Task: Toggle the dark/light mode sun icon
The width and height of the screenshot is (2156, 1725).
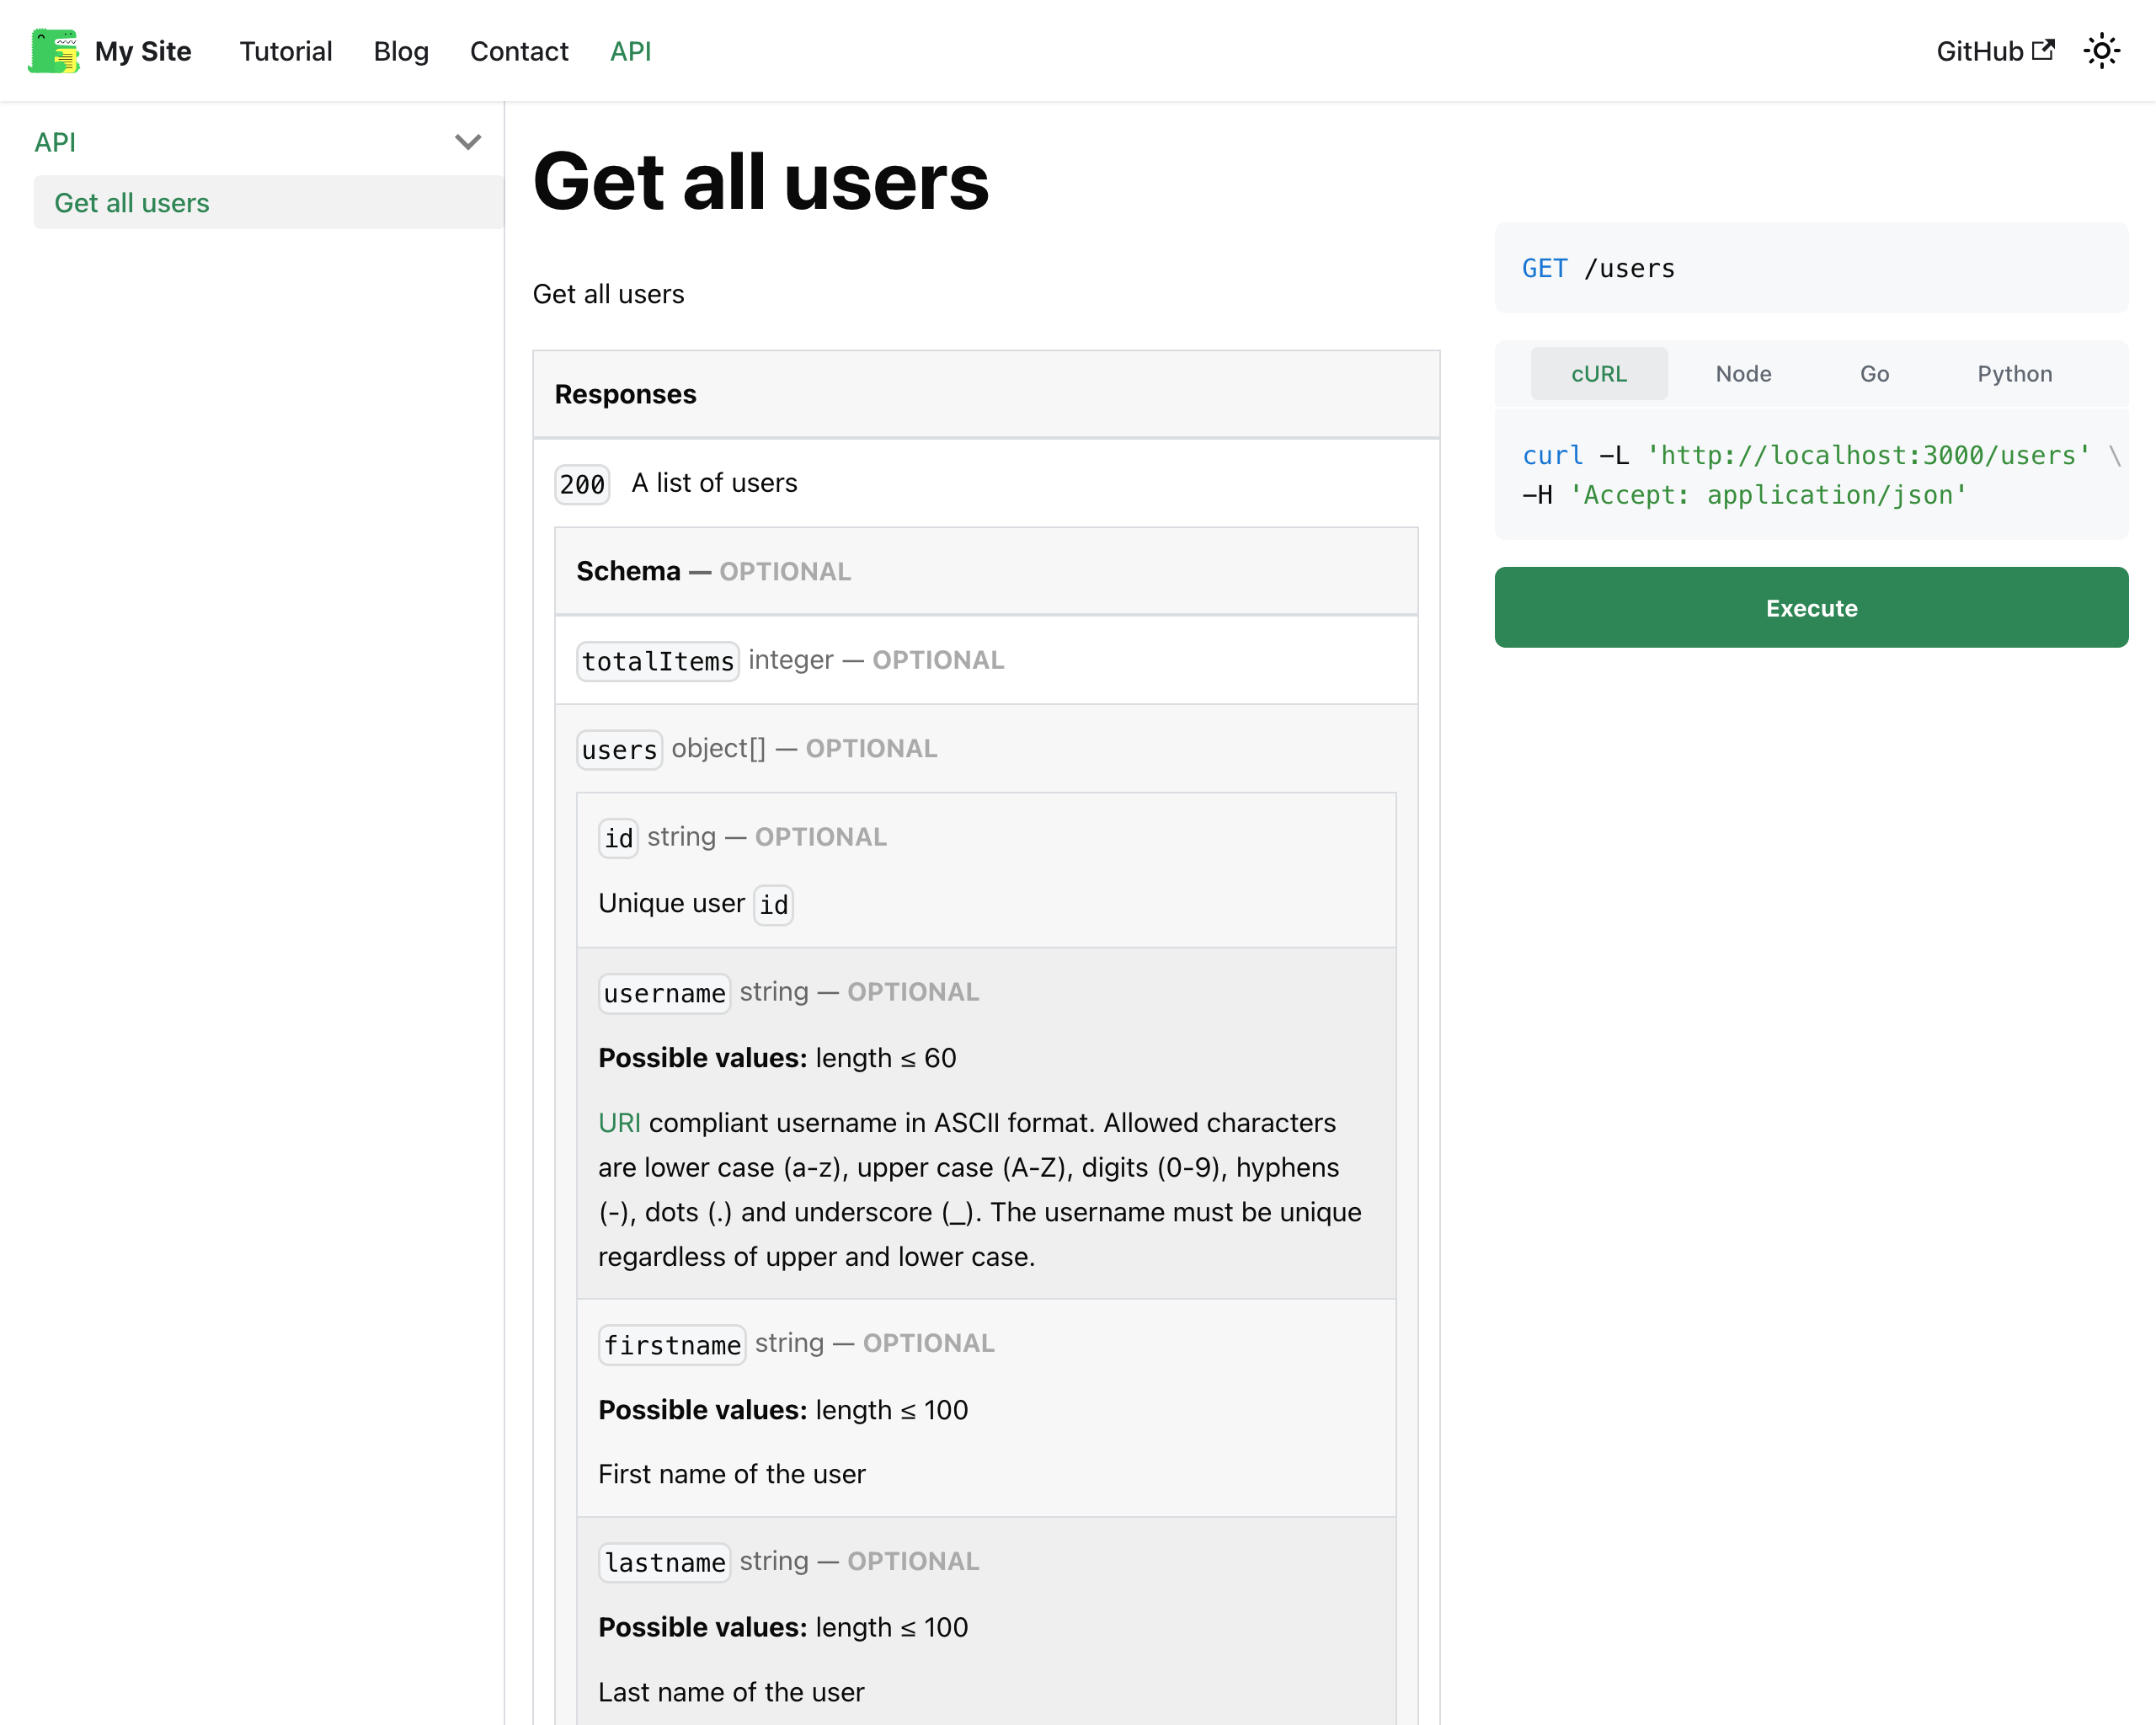Action: (2101, 51)
